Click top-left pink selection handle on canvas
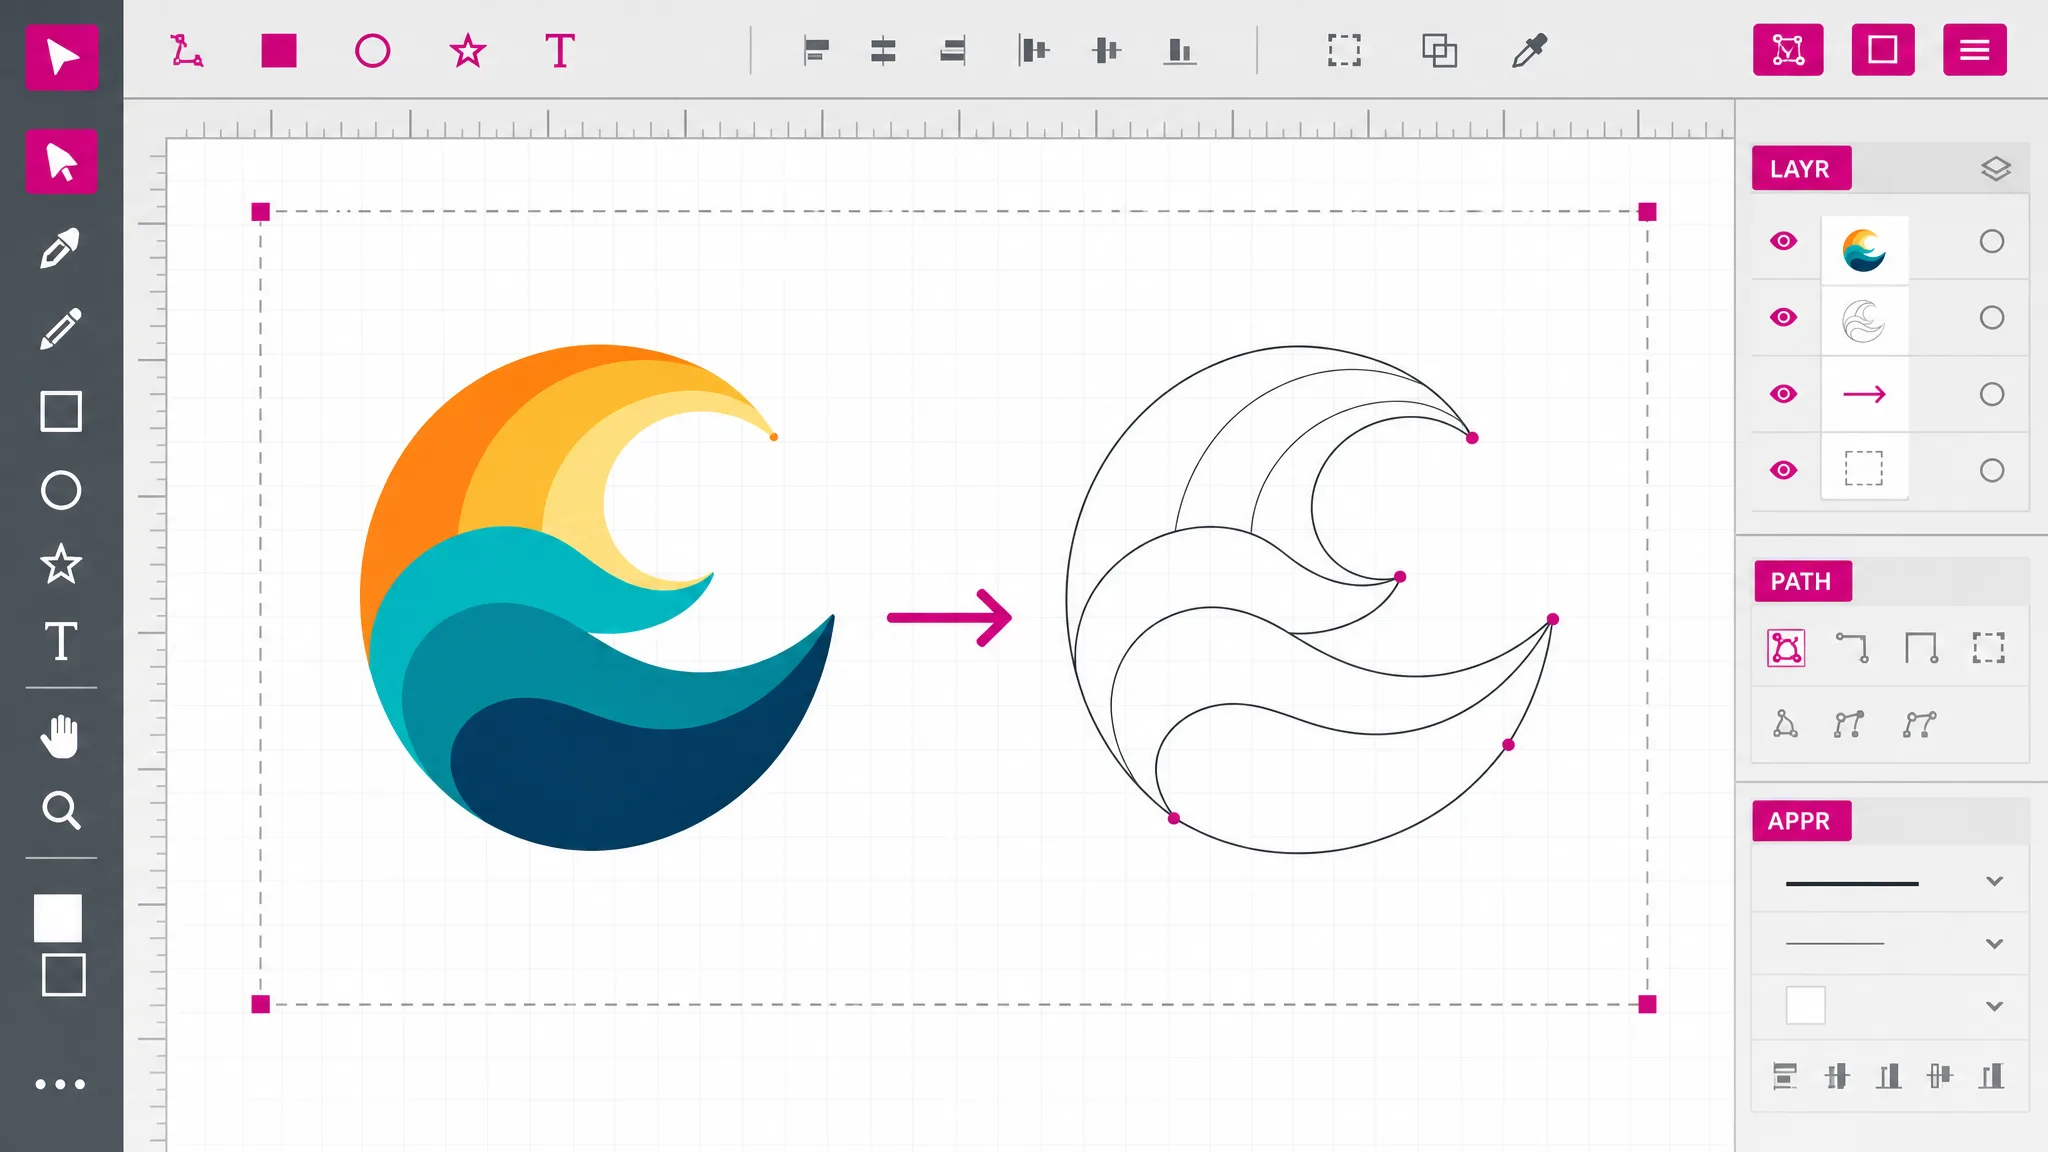The width and height of the screenshot is (2048, 1152). click(x=261, y=212)
